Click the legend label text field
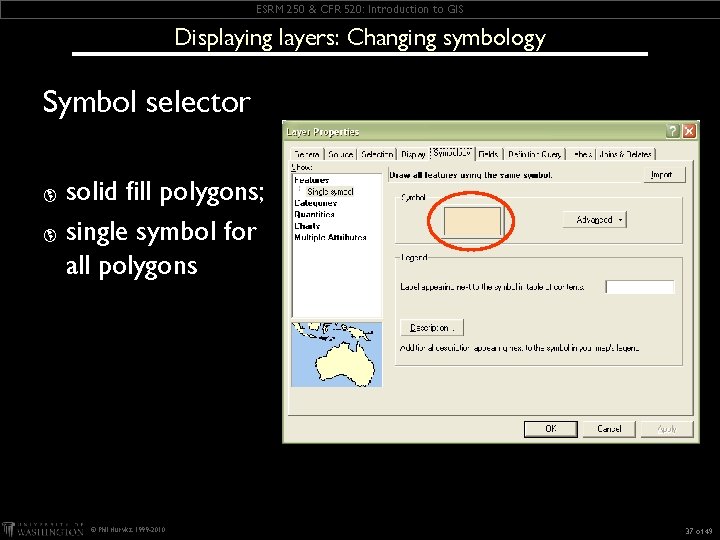720x540 pixels. tap(640, 287)
